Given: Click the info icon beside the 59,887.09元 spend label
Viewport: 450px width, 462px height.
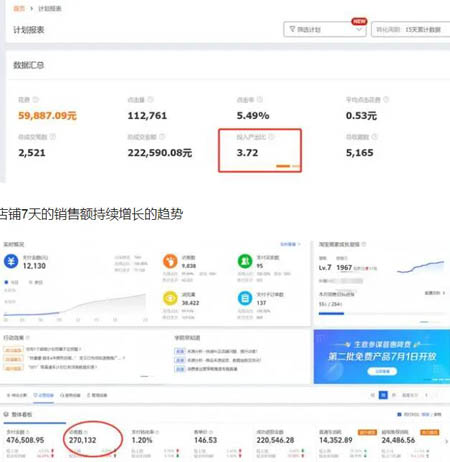Looking at the screenshot, I should pos(36,99).
